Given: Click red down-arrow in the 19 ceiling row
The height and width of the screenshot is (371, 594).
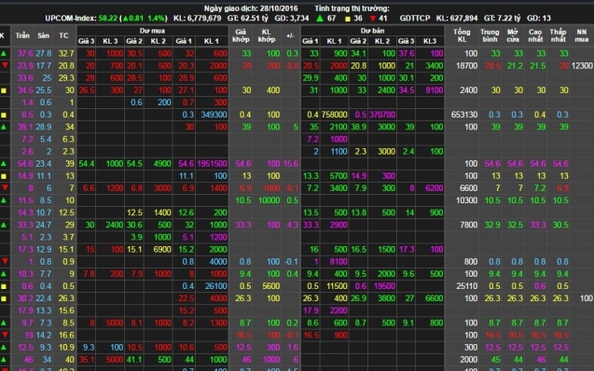Looking at the screenshot, I should click(x=5, y=335).
